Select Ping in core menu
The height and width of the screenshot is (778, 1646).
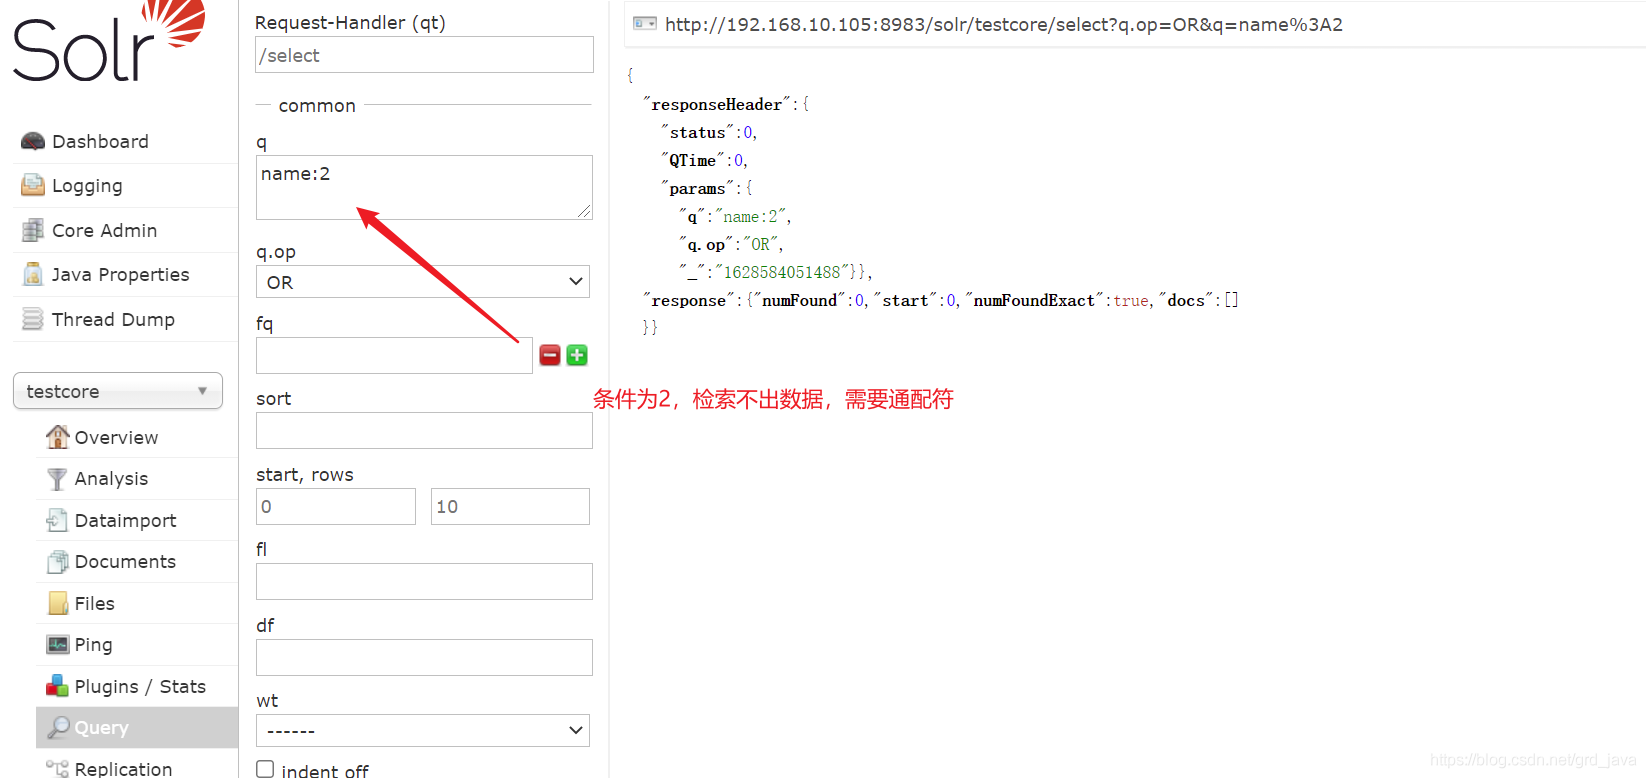[93, 645]
